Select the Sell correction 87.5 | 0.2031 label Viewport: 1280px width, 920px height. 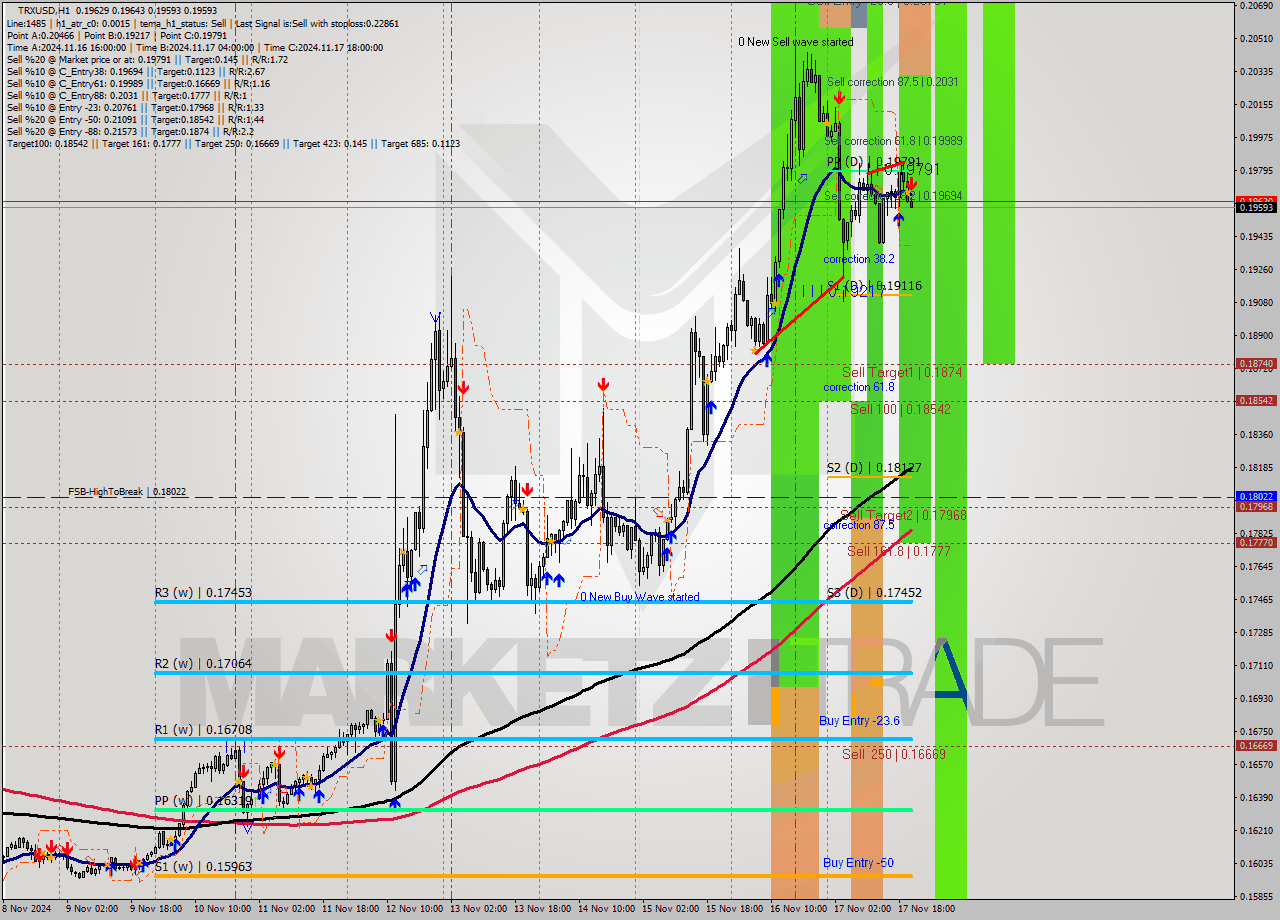tap(893, 82)
